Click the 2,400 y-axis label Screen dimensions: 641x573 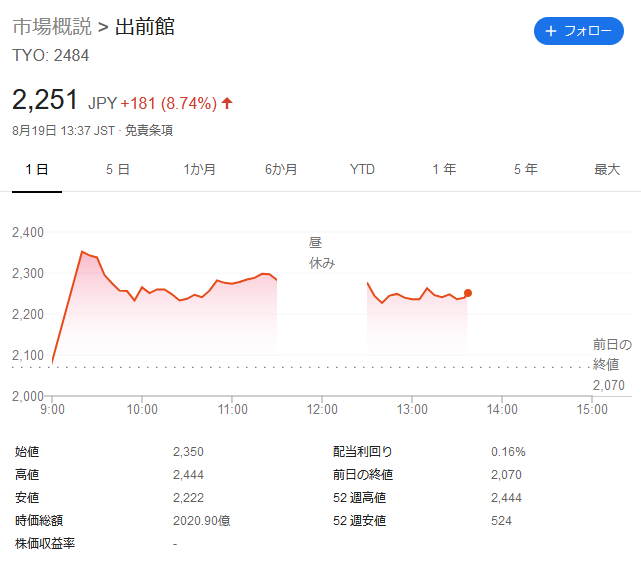coord(28,232)
